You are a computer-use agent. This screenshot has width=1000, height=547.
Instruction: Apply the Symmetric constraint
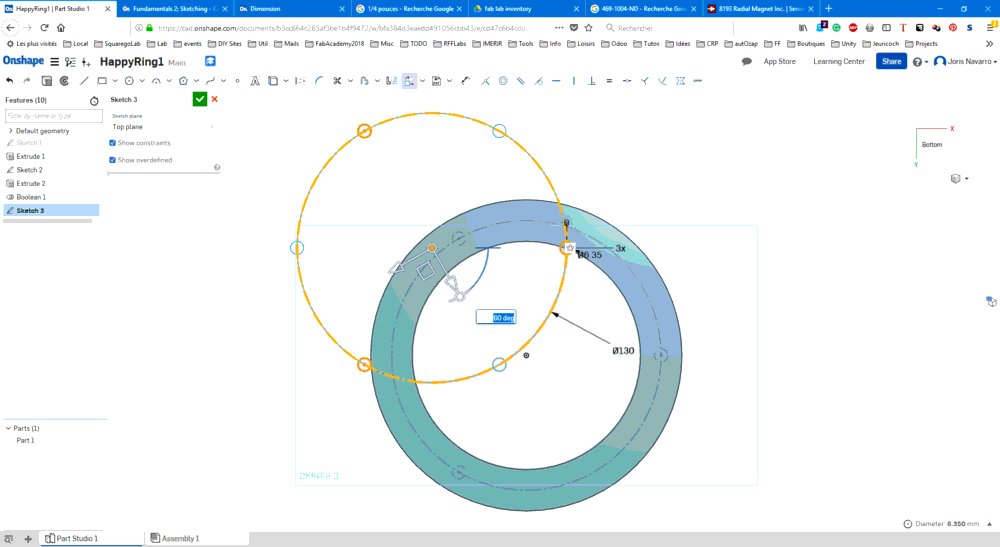(x=680, y=81)
